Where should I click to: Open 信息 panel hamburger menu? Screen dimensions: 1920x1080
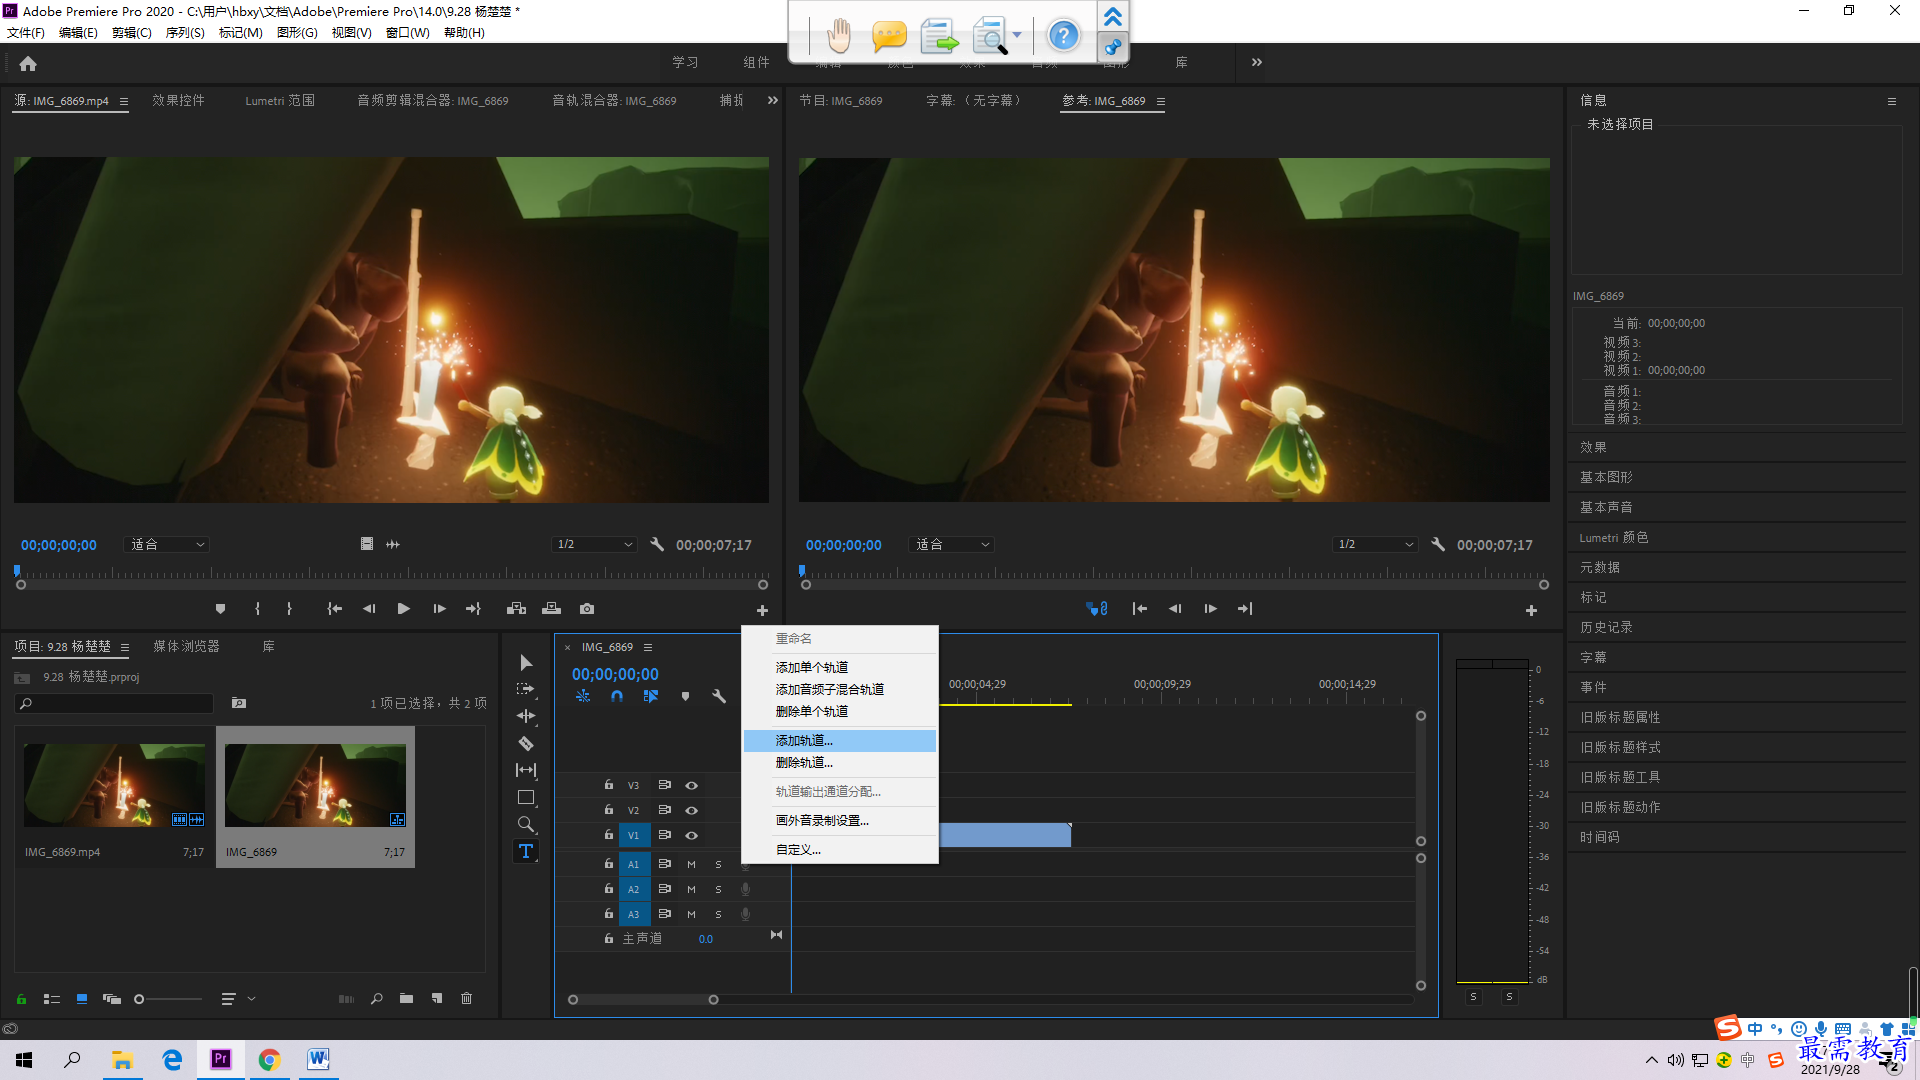(1892, 101)
